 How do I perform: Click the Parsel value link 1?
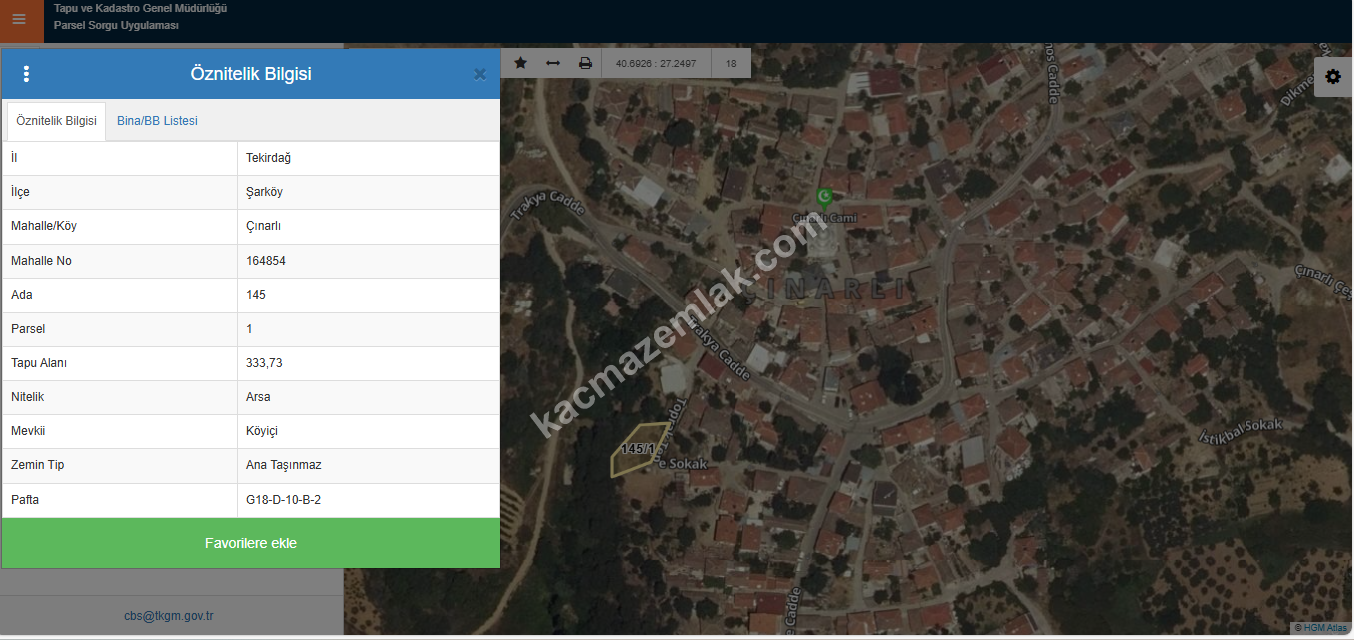[250, 329]
